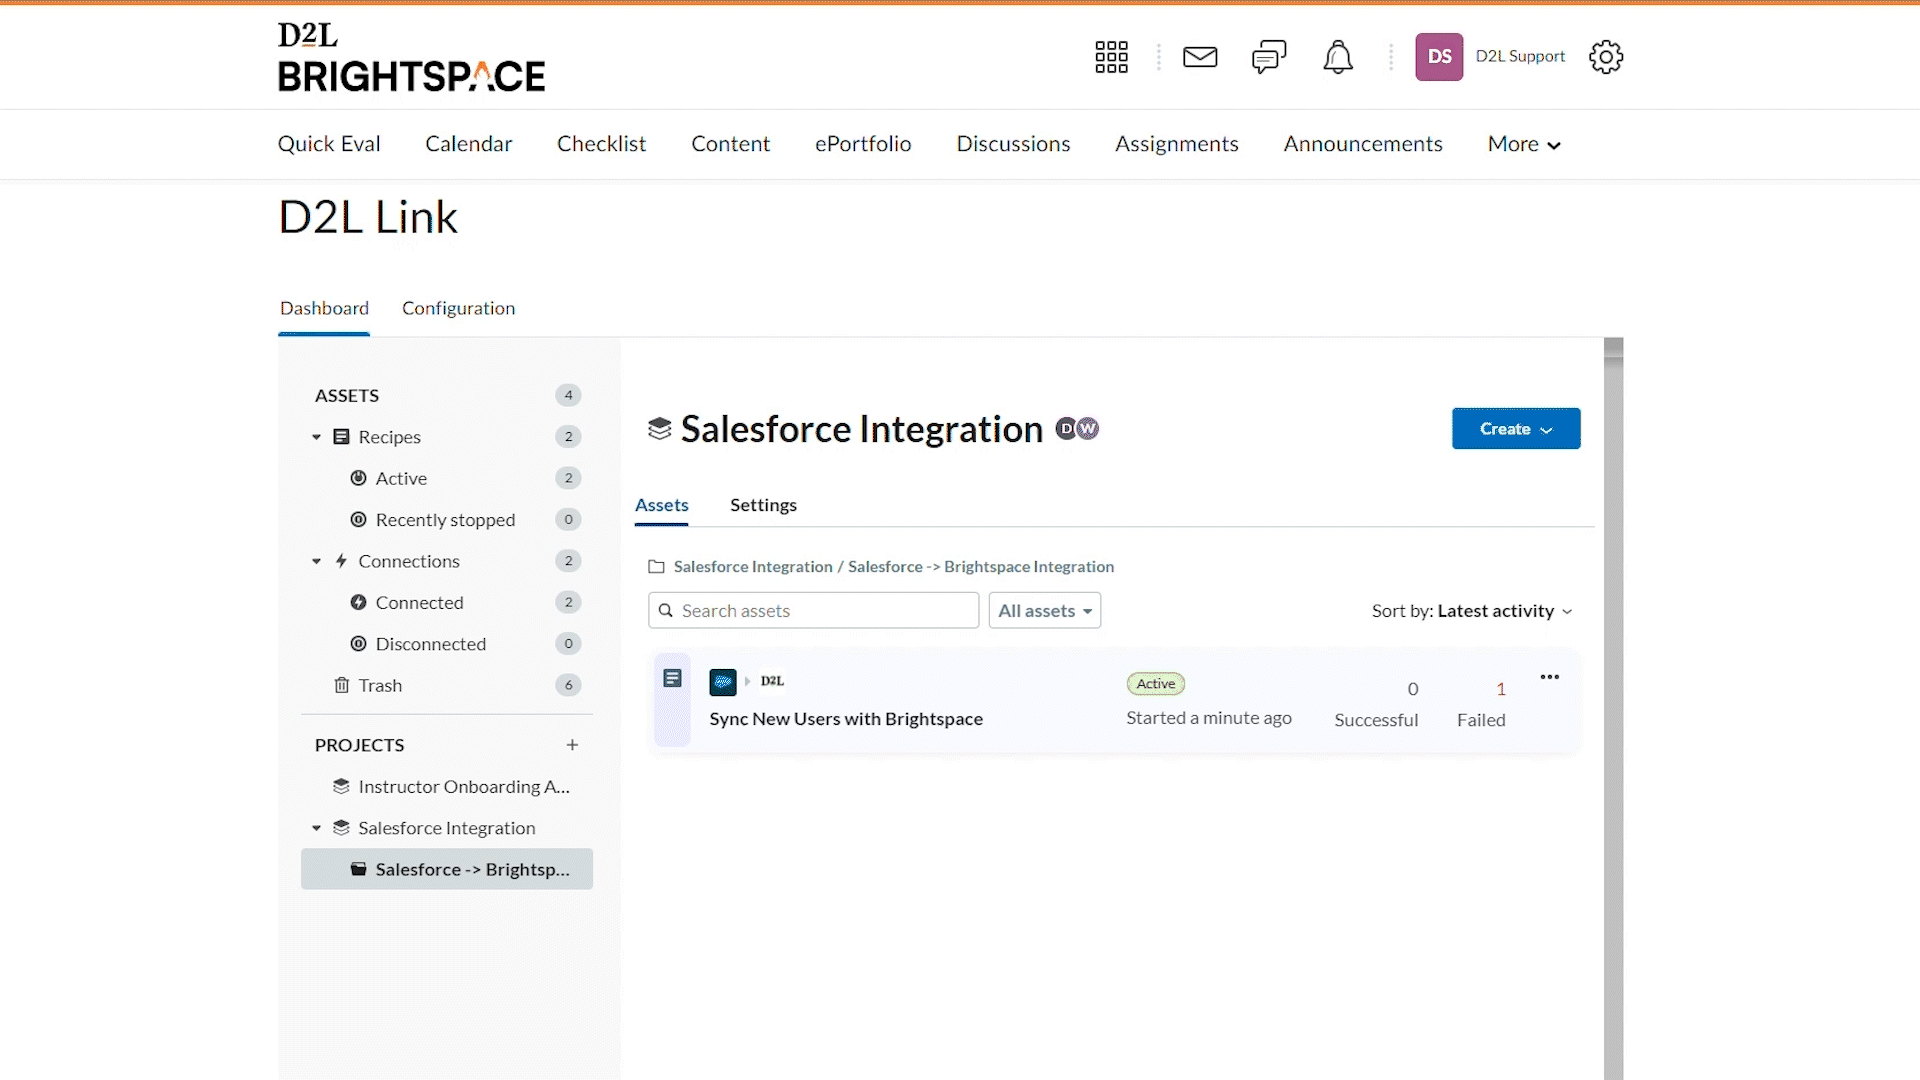Image resolution: width=1920 pixels, height=1080 pixels.
Task: Click the Search assets field
Action: [x=813, y=611]
